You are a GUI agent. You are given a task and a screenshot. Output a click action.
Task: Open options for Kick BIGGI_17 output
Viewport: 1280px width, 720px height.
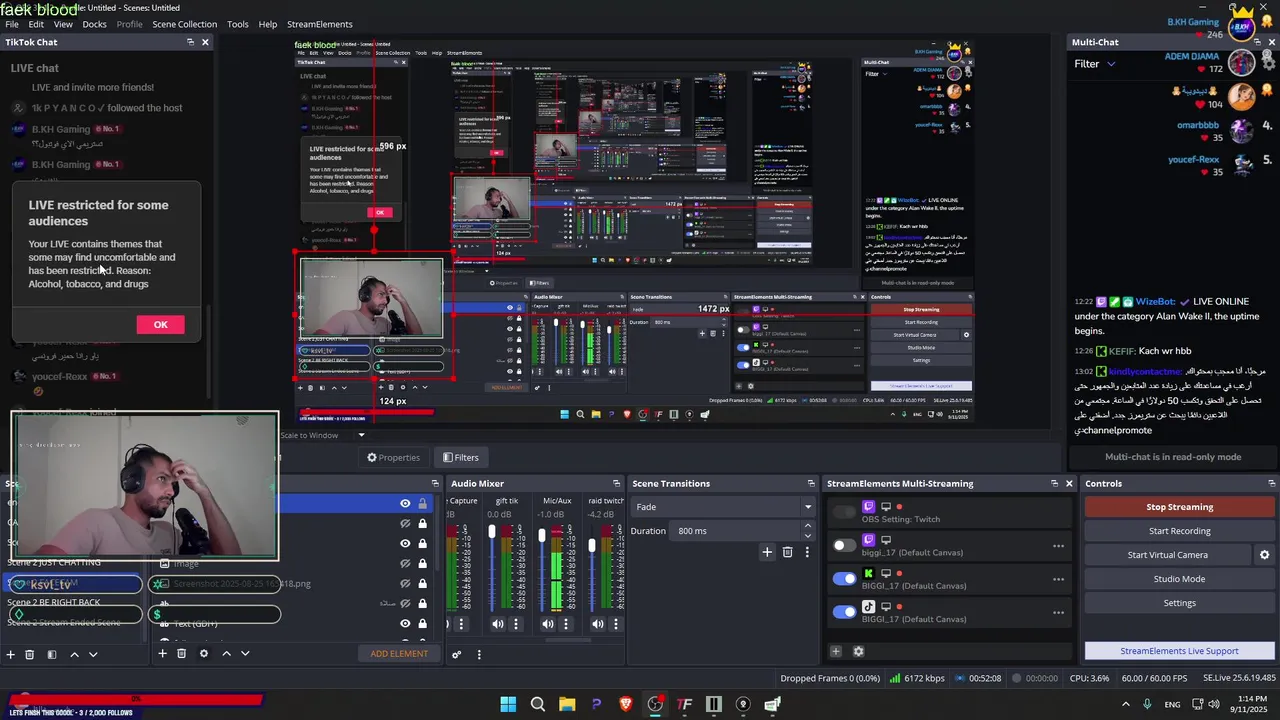coord(1058,579)
